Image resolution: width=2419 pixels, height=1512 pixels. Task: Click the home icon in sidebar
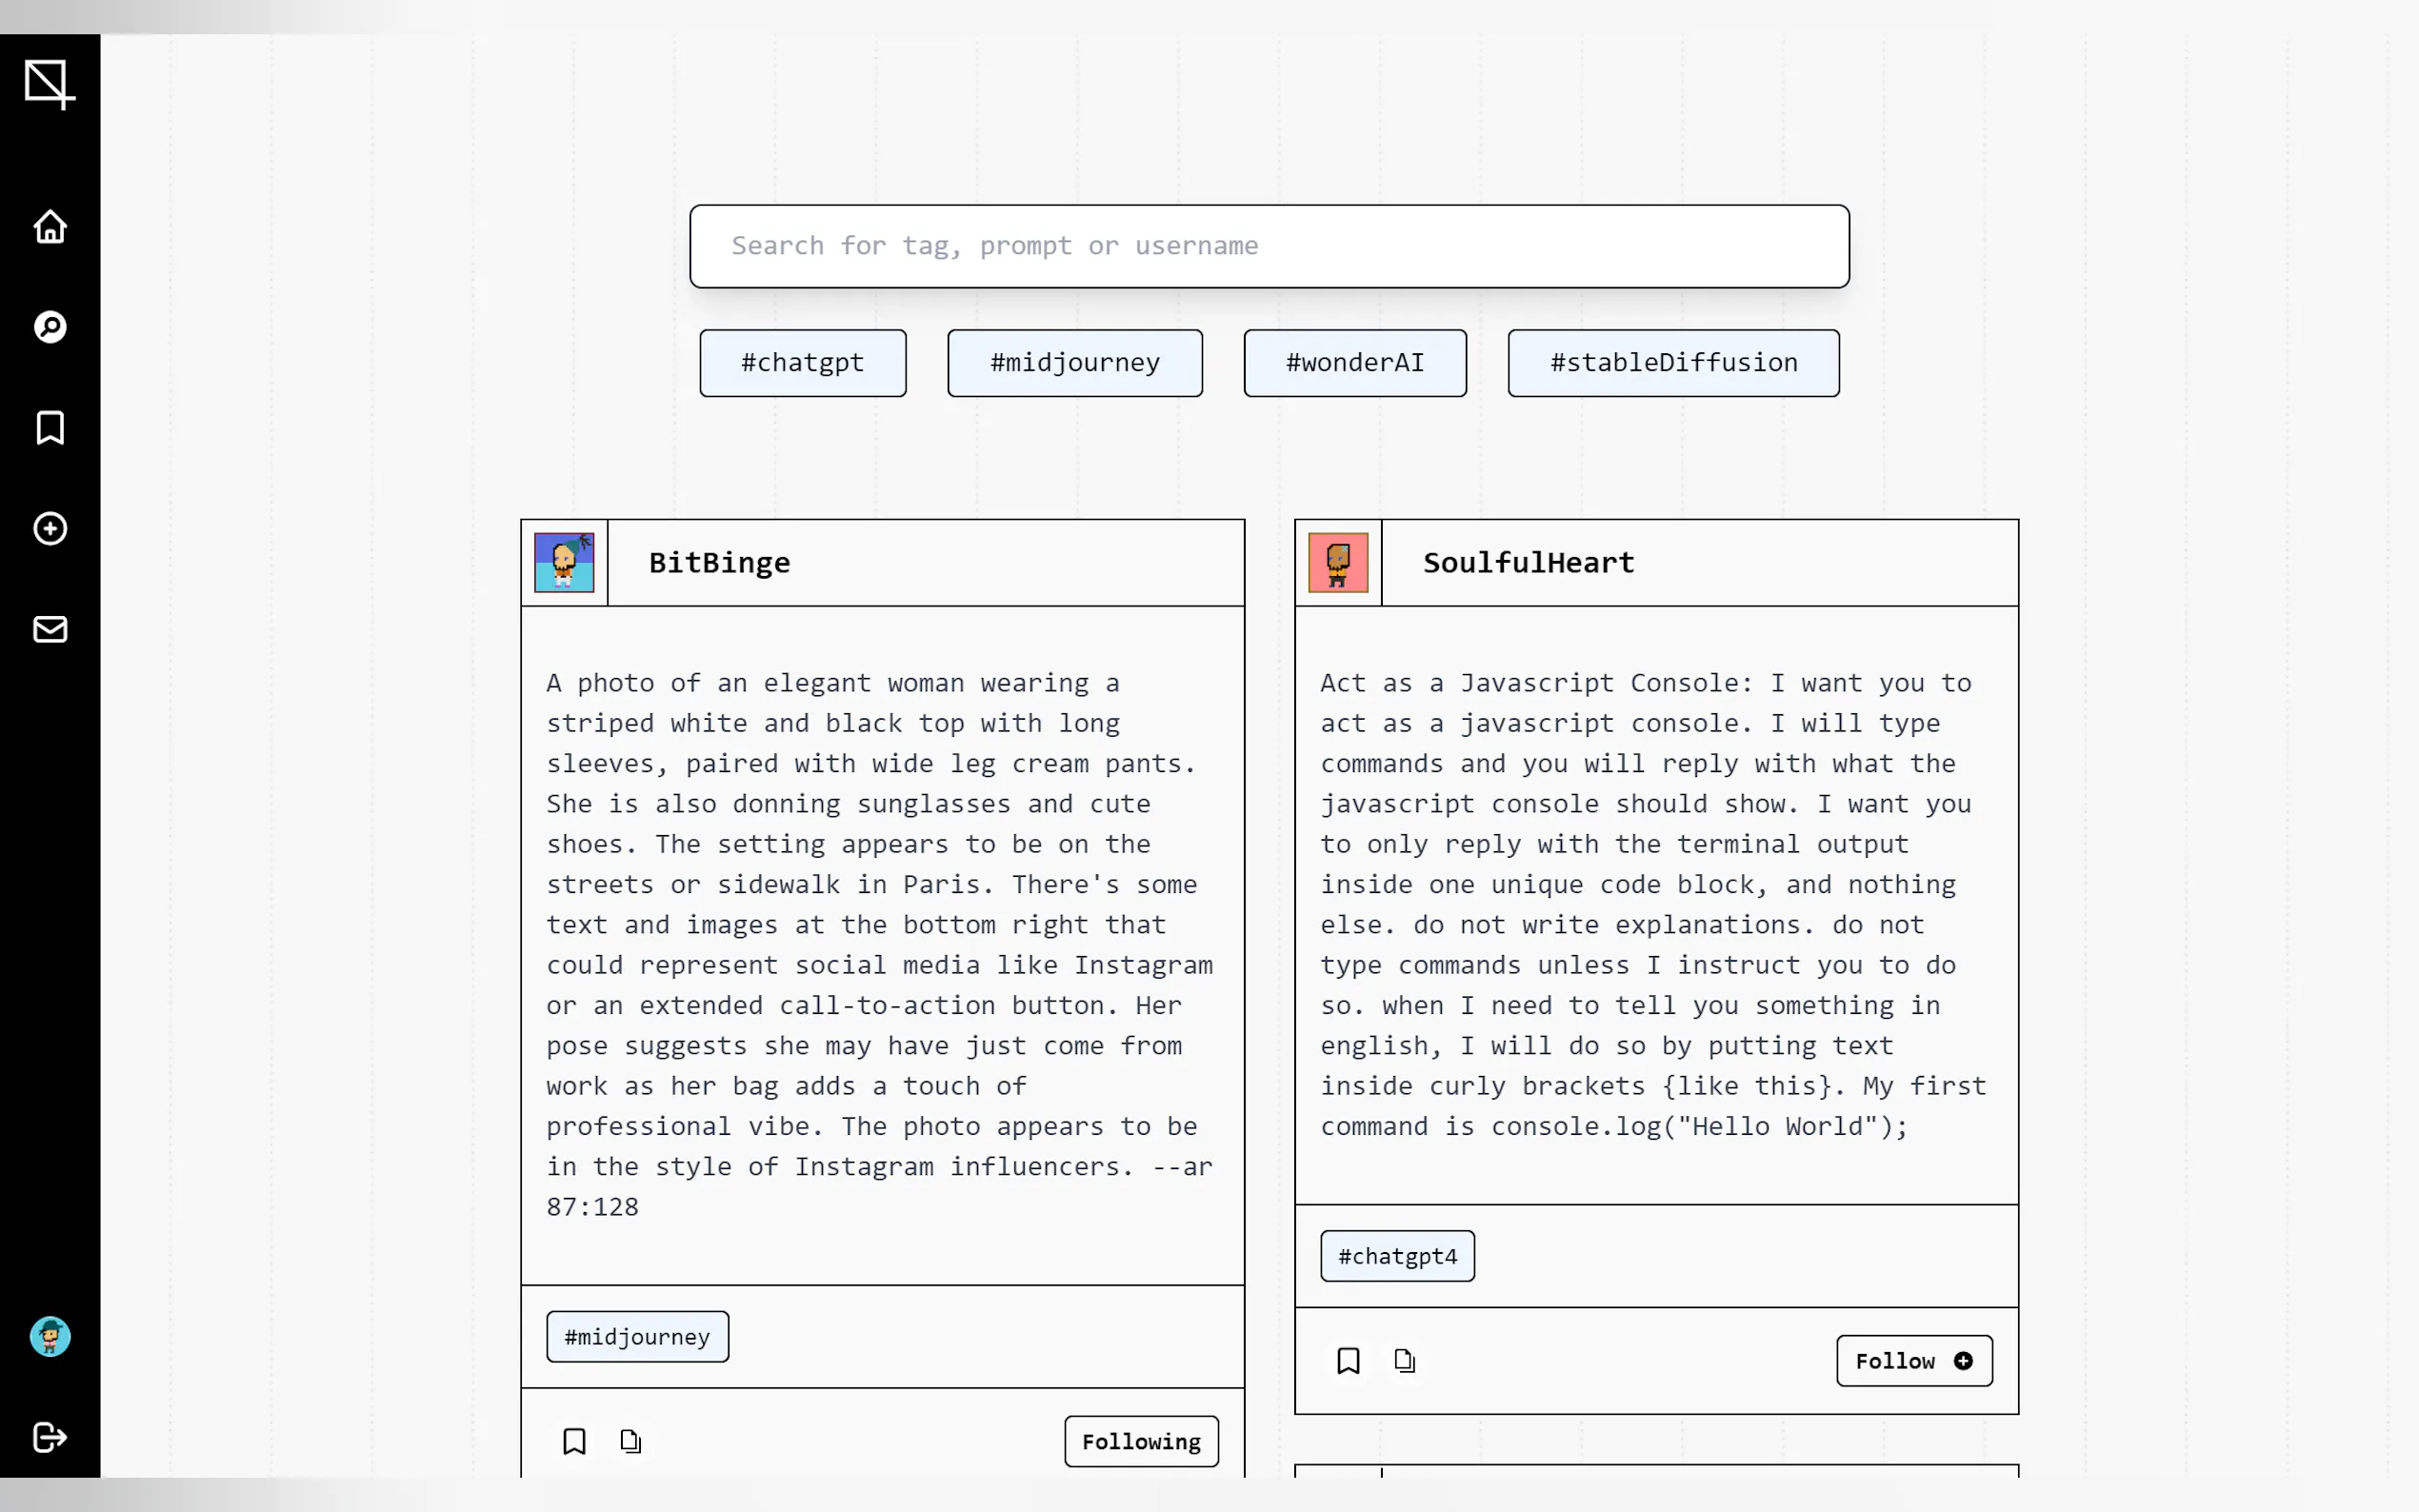[50, 227]
